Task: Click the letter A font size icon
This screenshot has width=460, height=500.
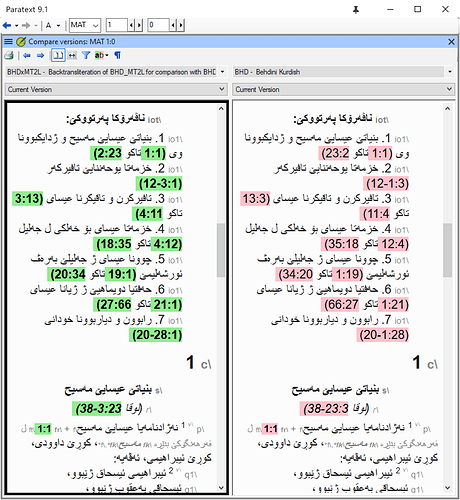Action: pos(49,25)
